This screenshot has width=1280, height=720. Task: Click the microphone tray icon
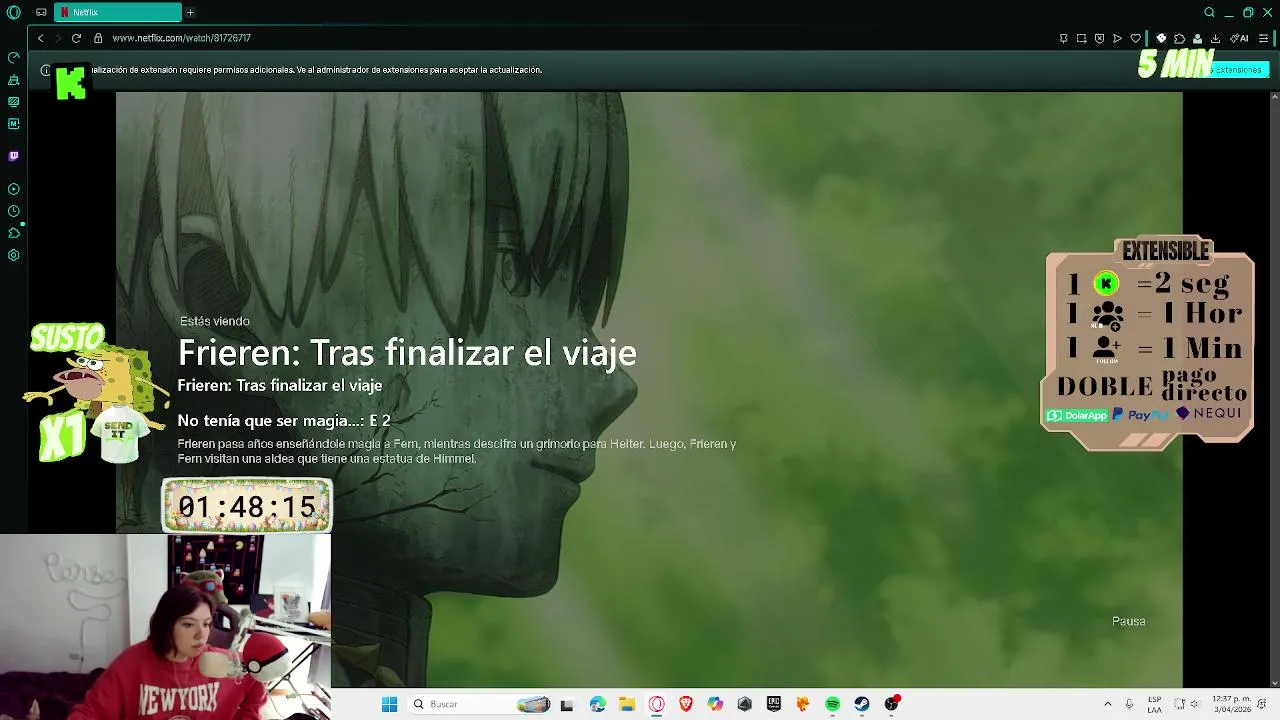coord(1129,704)
